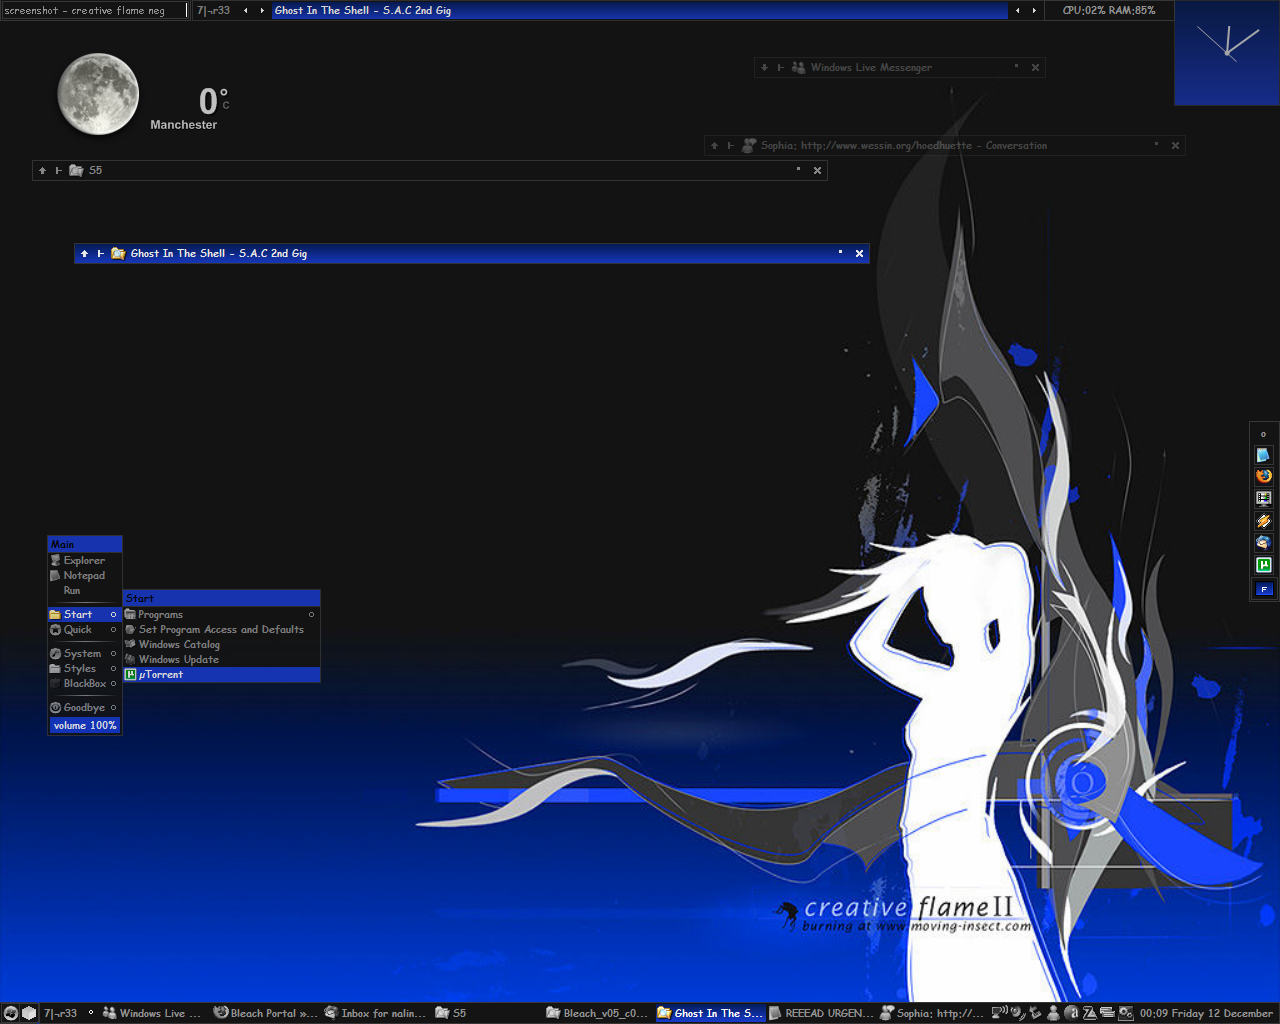The image size is (1280, 1024).
Task: Click the Manchester weather label
Action: tap(183, 125)
